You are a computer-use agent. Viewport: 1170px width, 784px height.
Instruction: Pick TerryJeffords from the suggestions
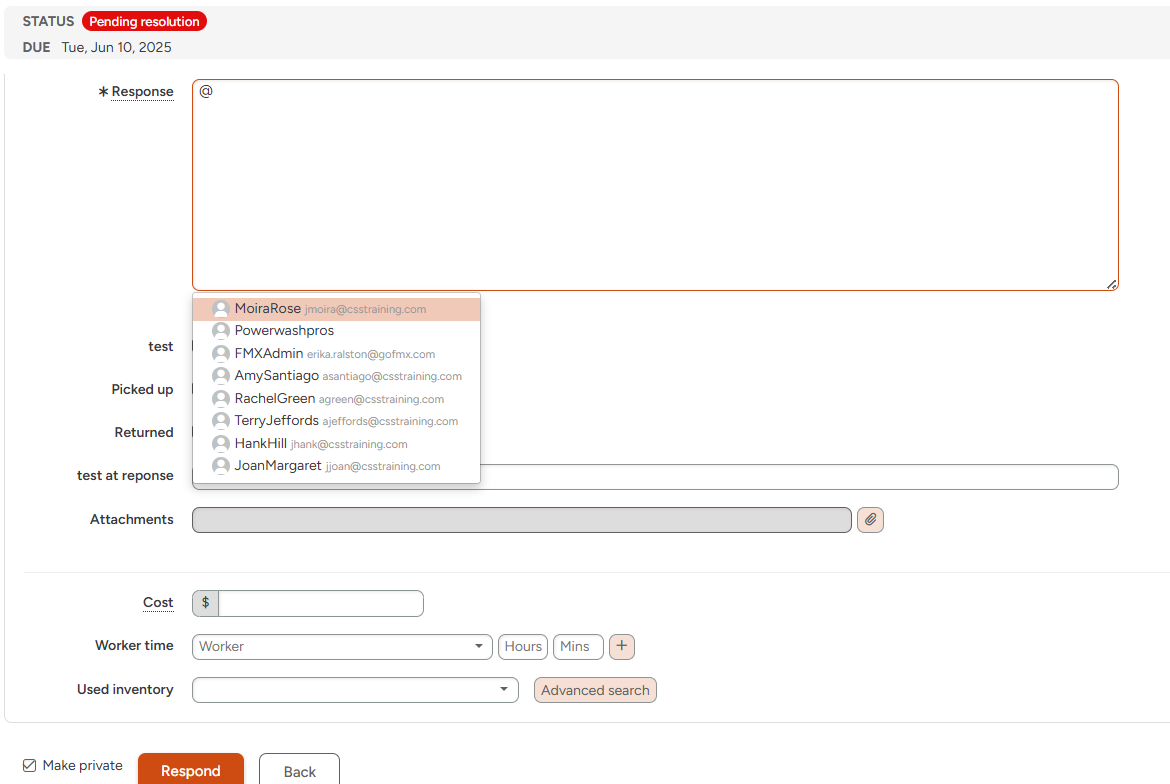[277, 421]
